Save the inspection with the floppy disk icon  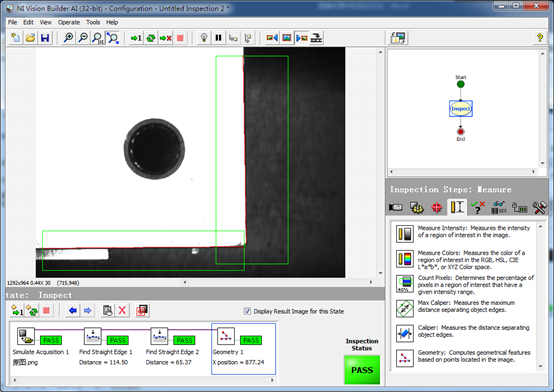point(45,38)
